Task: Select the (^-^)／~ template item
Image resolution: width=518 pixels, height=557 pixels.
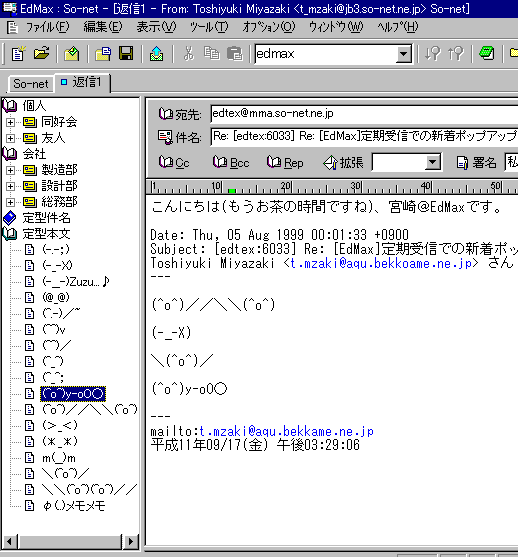Action: [61, 314]
